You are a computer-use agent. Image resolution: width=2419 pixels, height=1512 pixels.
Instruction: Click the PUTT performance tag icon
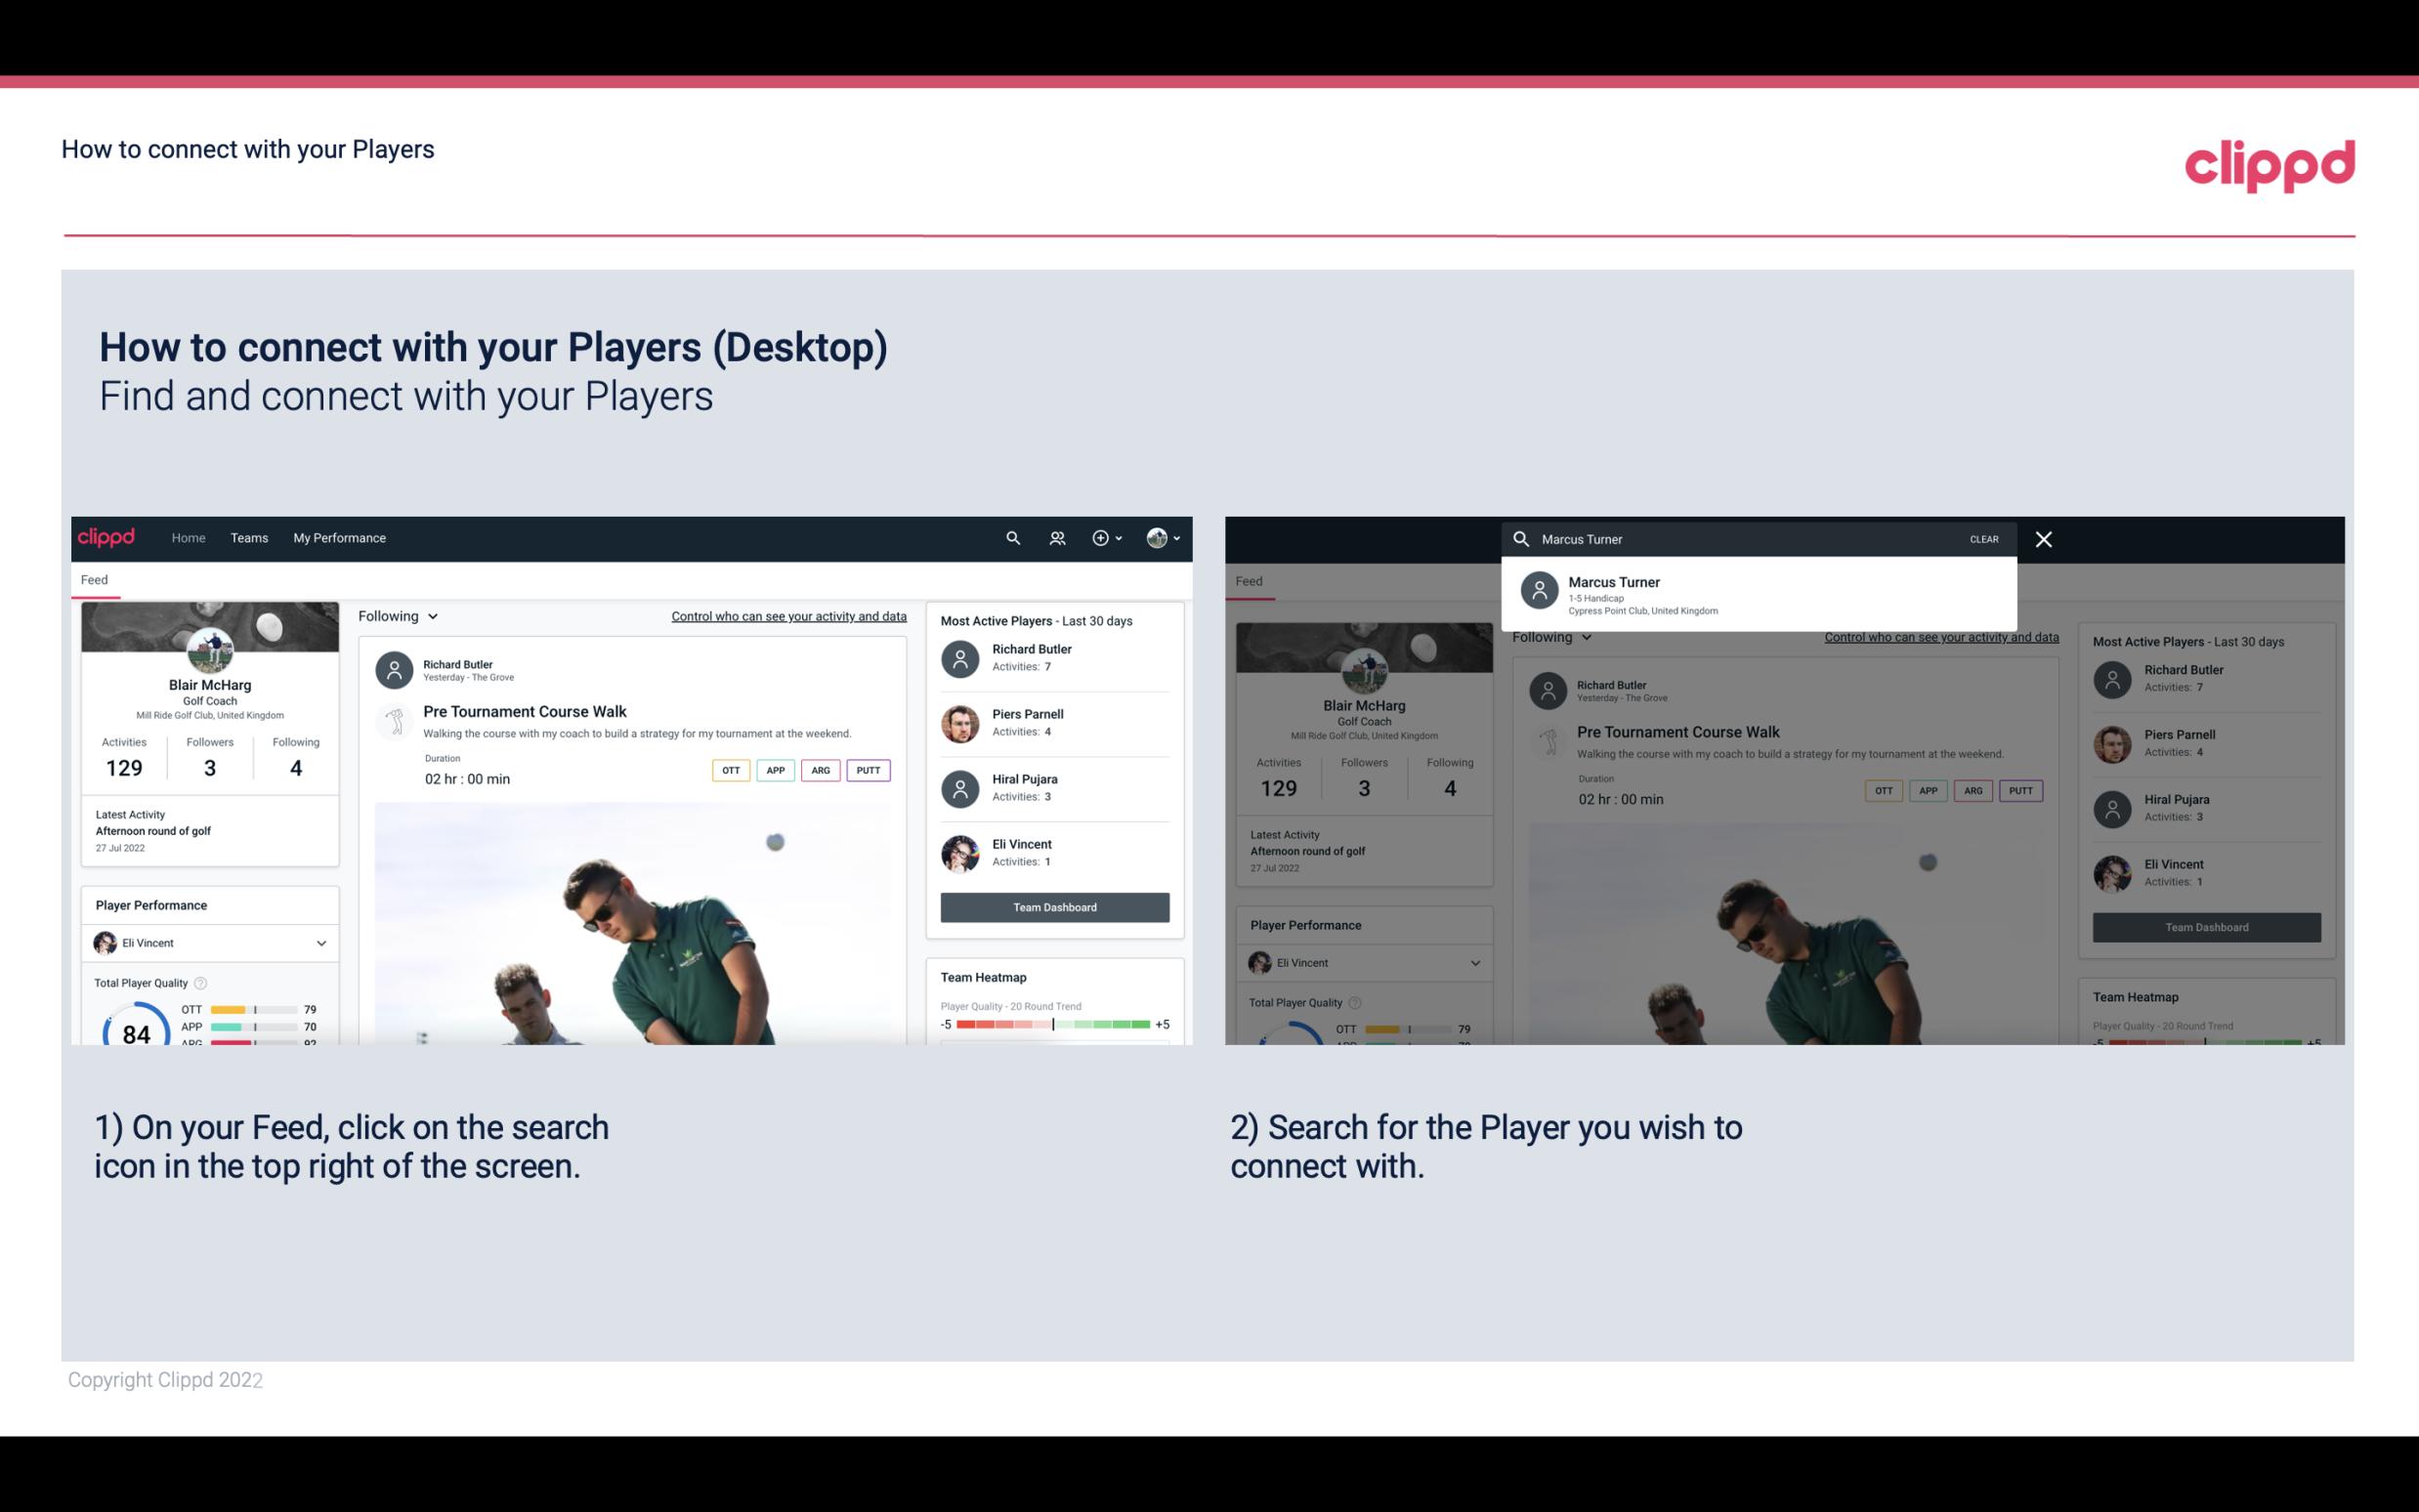(x=870, y=770)
